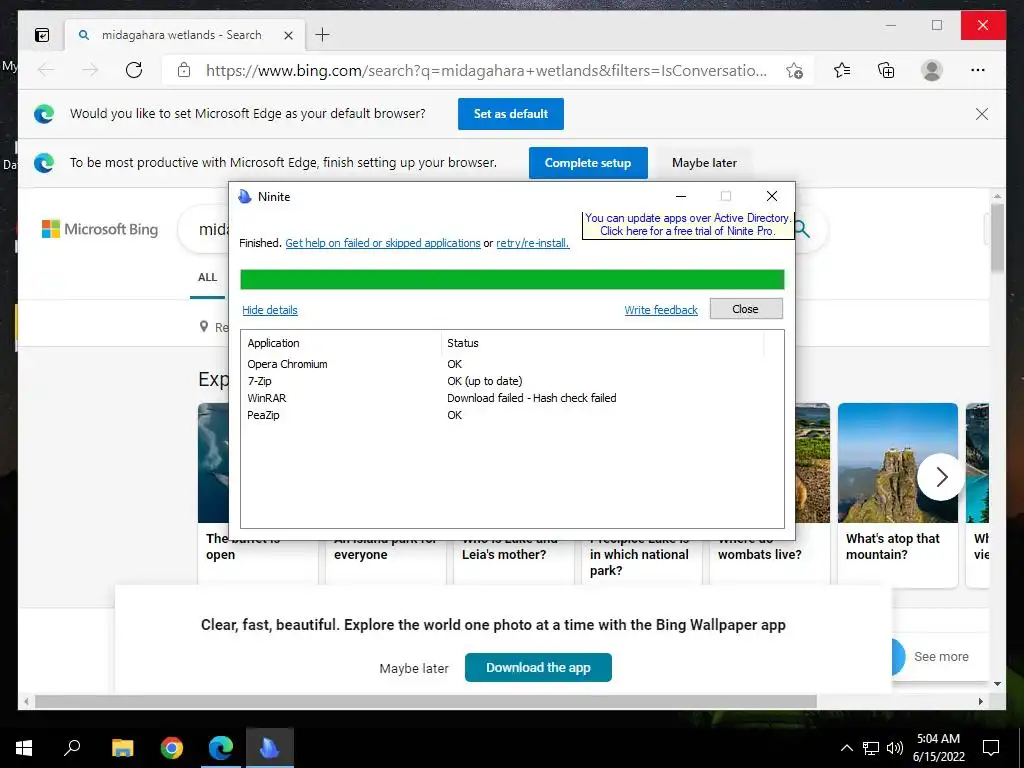Open Get help on failed applications link
Image resolution: width=1024 pixels, height=768 pixels.
383,243
